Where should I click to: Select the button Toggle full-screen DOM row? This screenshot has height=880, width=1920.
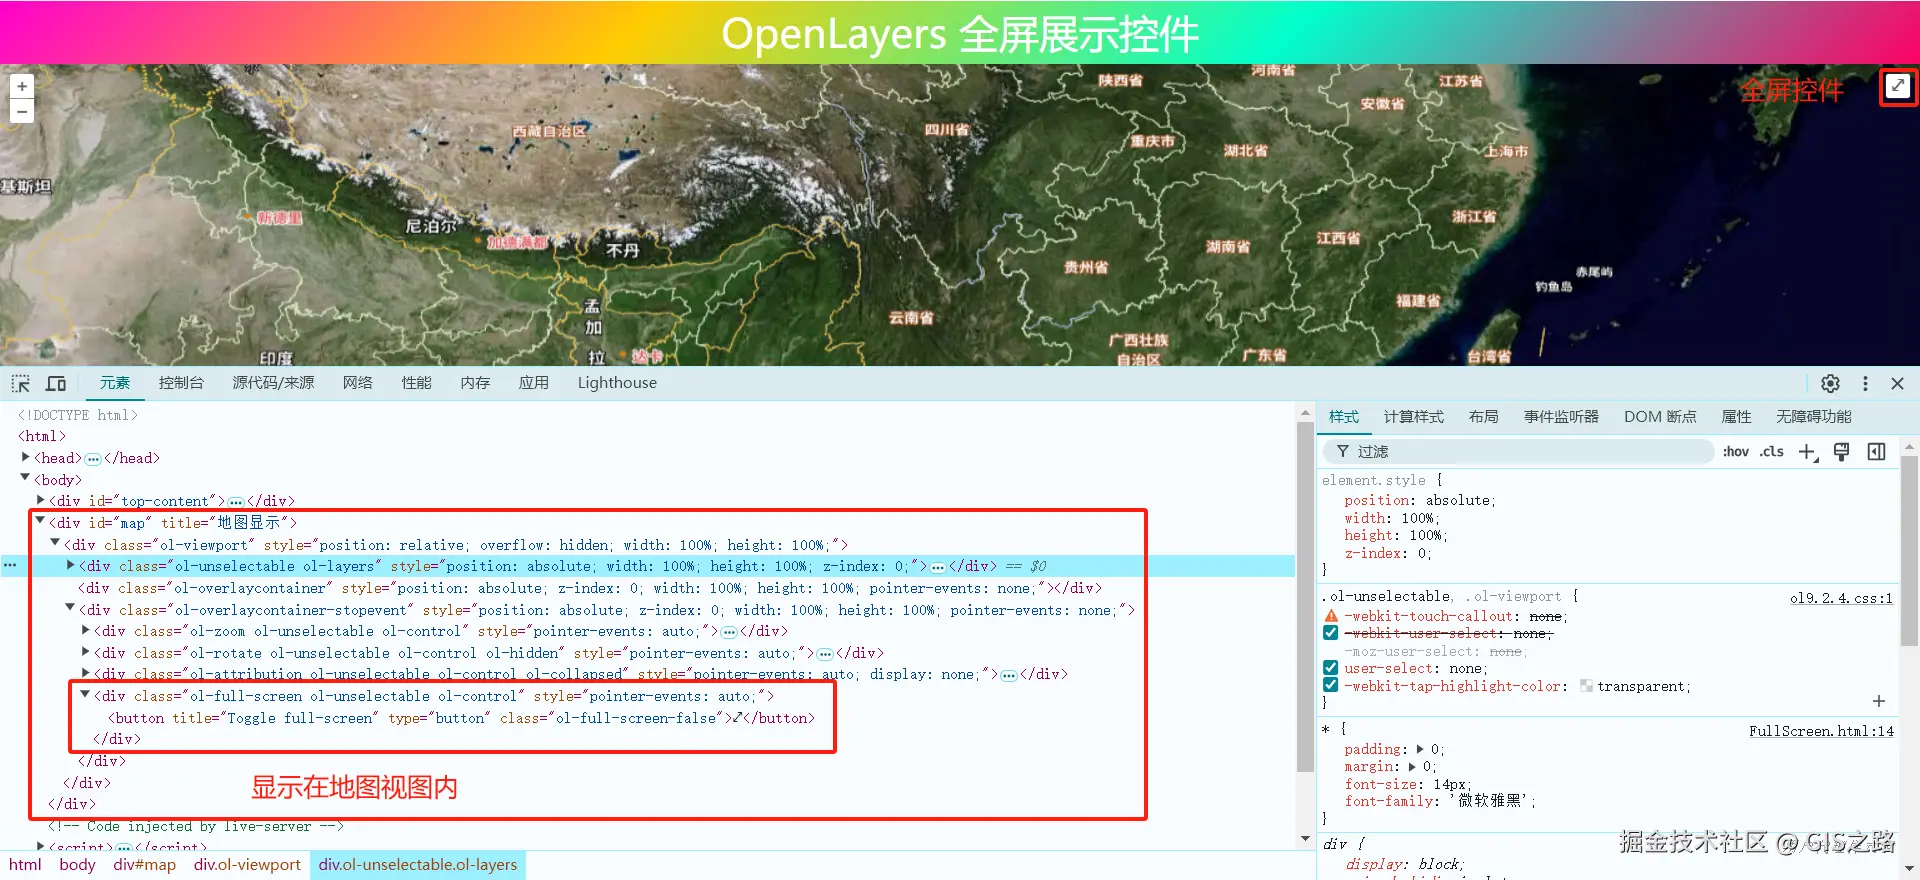[x=461, y=718]
